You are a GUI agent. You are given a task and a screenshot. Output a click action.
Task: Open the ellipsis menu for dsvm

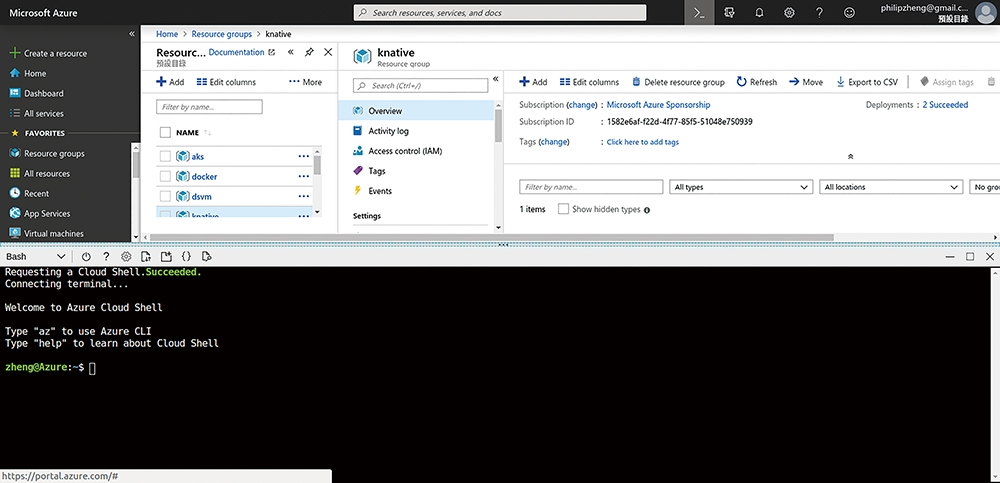pos(304,197)
